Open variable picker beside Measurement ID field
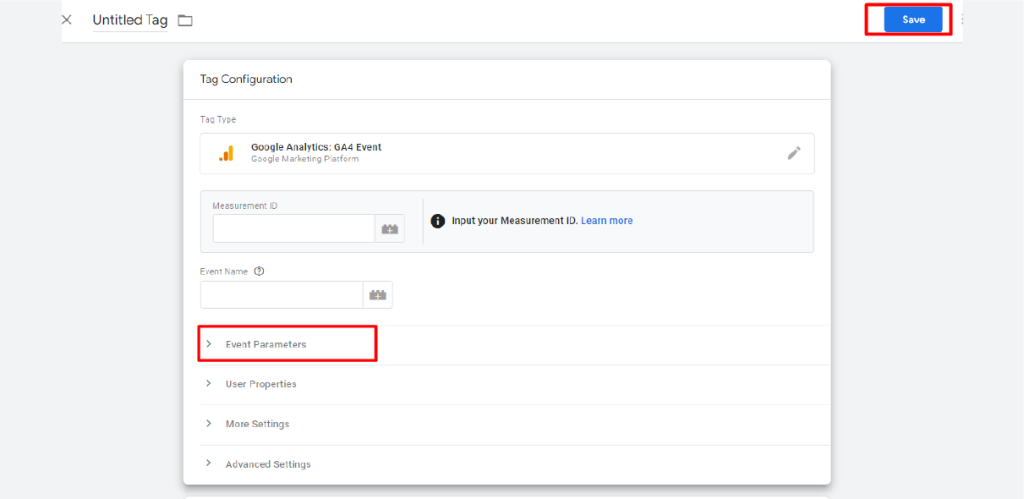The height and width of the screenshot is (499, 1024). point(390,229)
